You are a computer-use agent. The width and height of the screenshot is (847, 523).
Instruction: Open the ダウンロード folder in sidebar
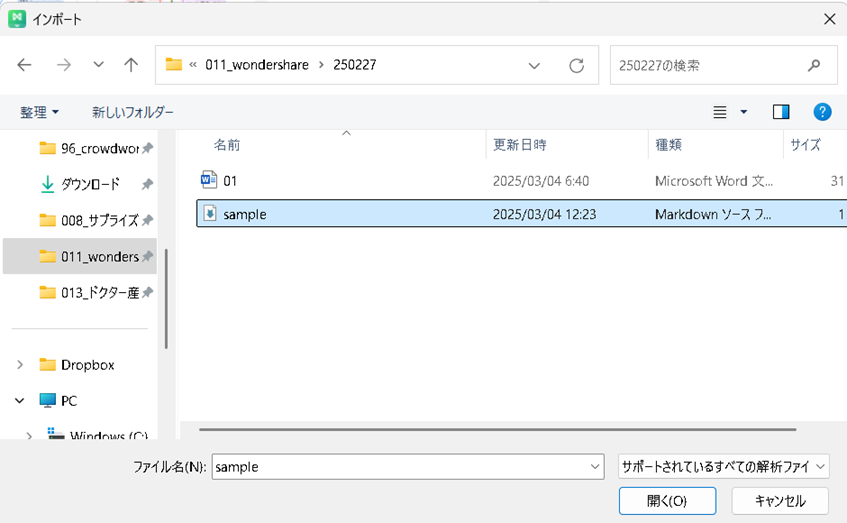[80, 184]
